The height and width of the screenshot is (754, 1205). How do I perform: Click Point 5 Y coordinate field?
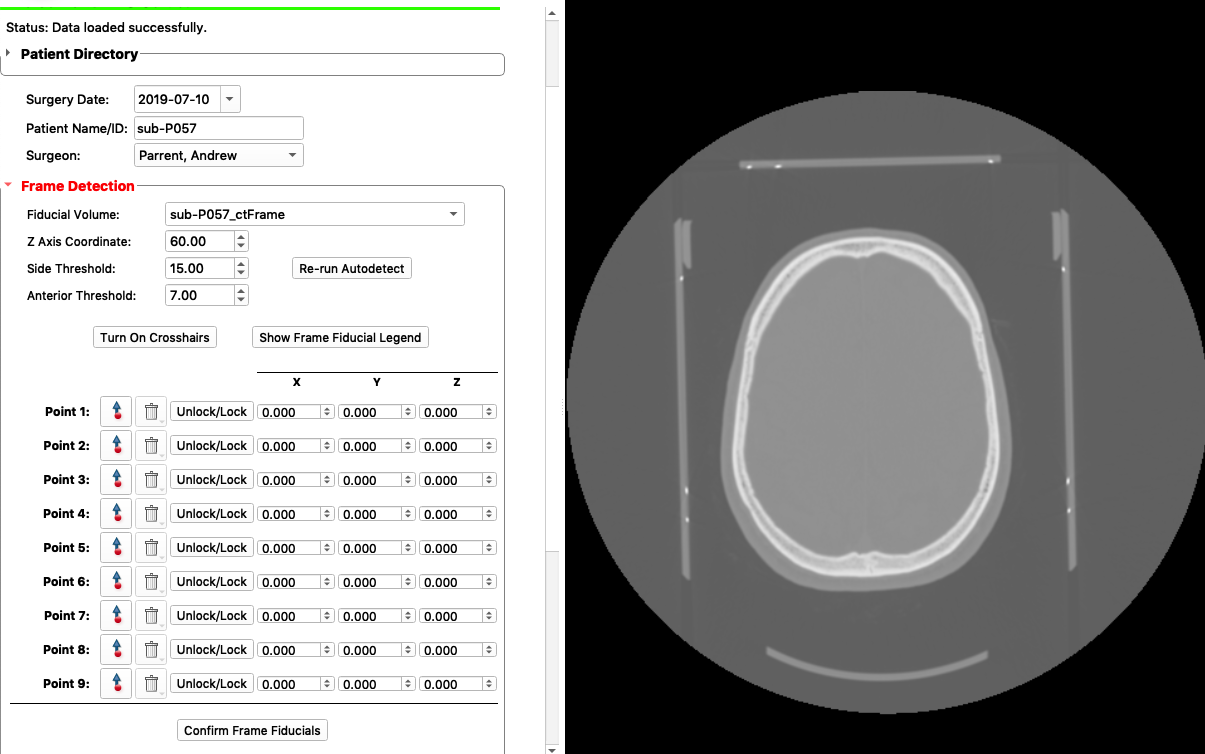[x=377, y=548]
